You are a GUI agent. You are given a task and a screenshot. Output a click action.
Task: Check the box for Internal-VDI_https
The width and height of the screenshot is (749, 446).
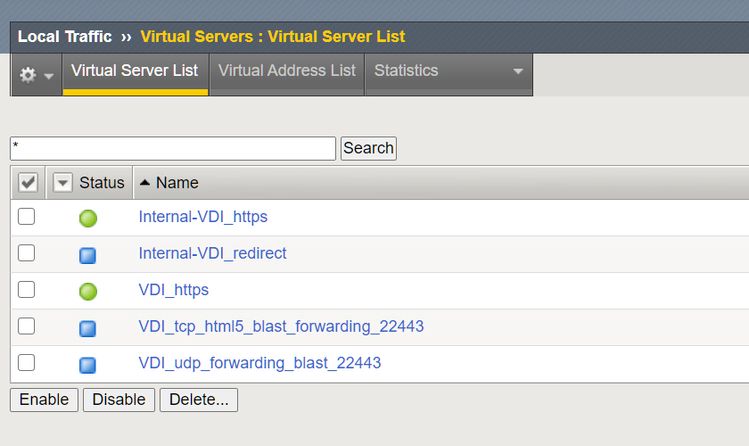pos(27,217)
